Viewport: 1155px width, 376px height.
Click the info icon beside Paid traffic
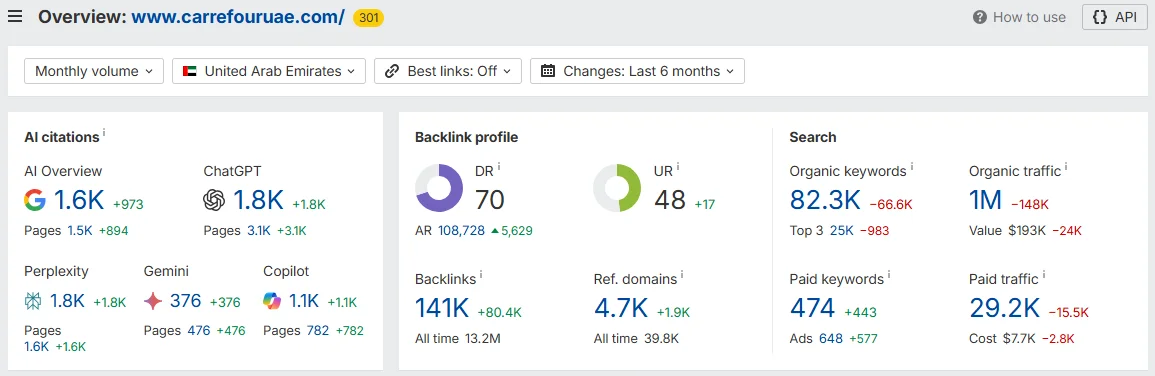click(1044, 275)
